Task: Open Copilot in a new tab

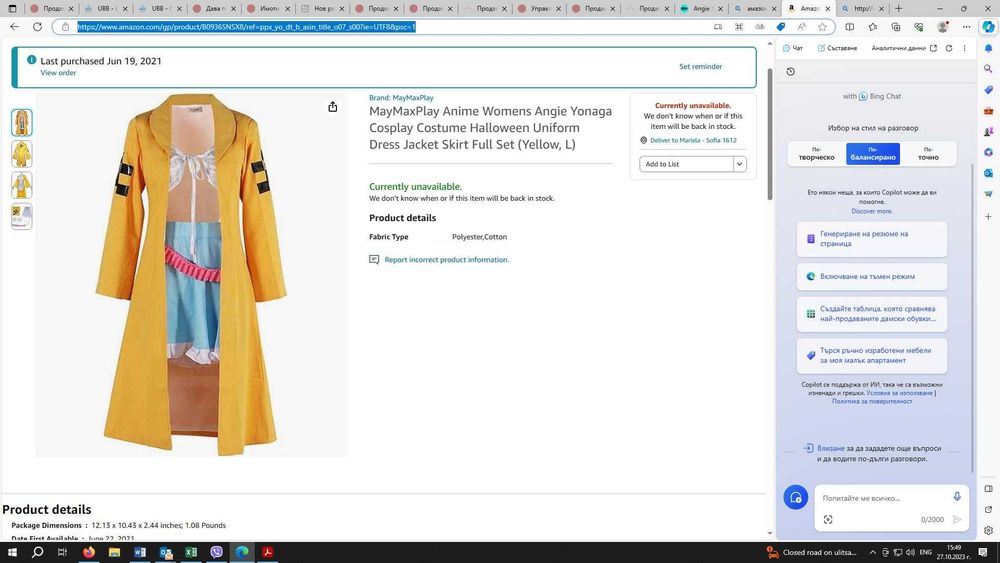Action: tap(934, 48)
